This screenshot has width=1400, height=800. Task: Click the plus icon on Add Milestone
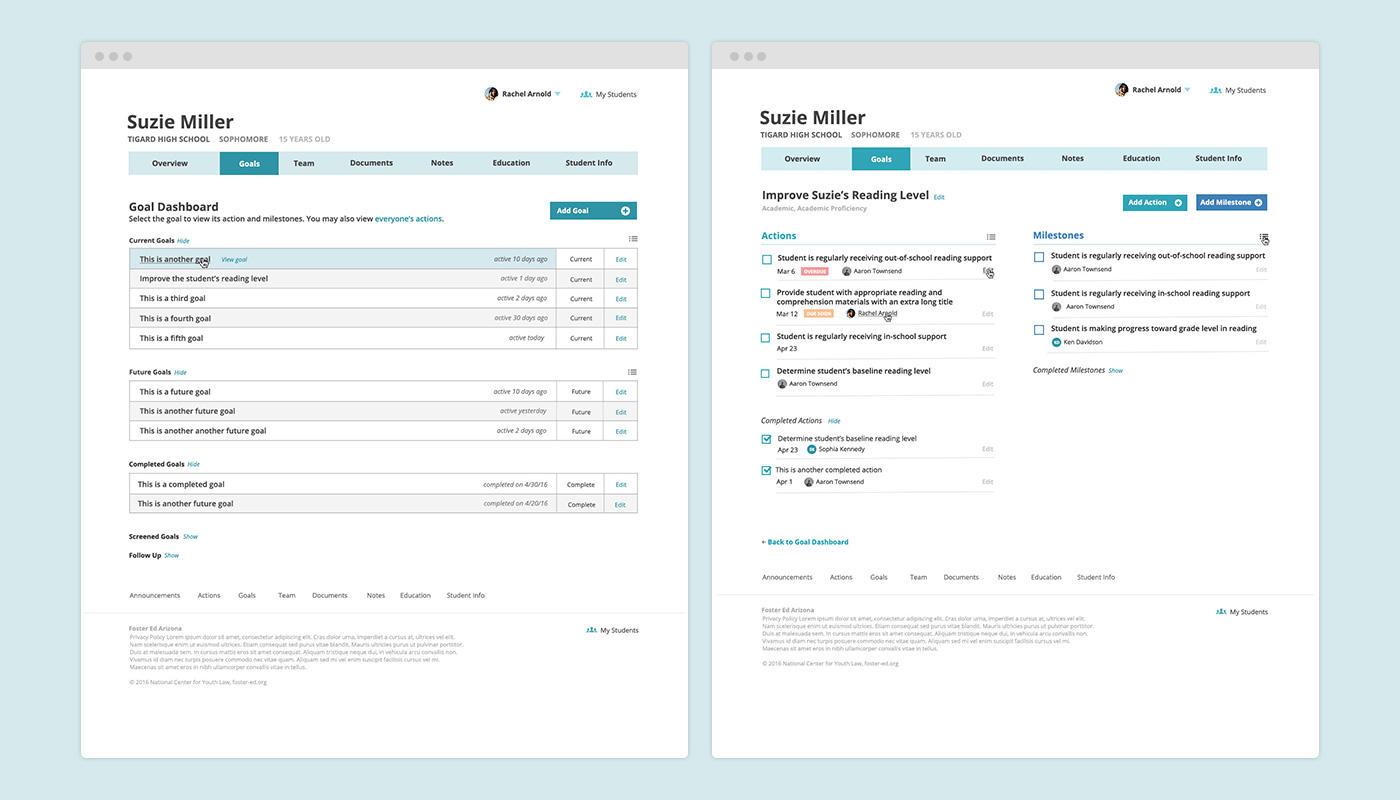pyautogui.click(x=1258, y=203)
